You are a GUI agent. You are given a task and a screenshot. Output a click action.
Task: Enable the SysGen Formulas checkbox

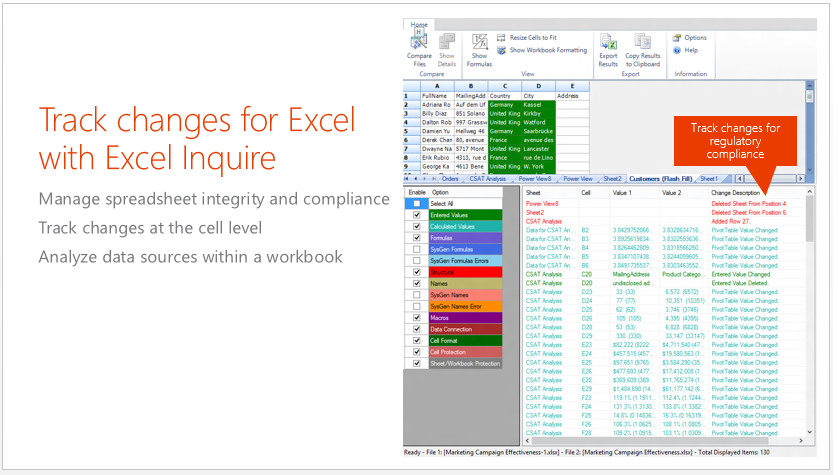[417, 249]
